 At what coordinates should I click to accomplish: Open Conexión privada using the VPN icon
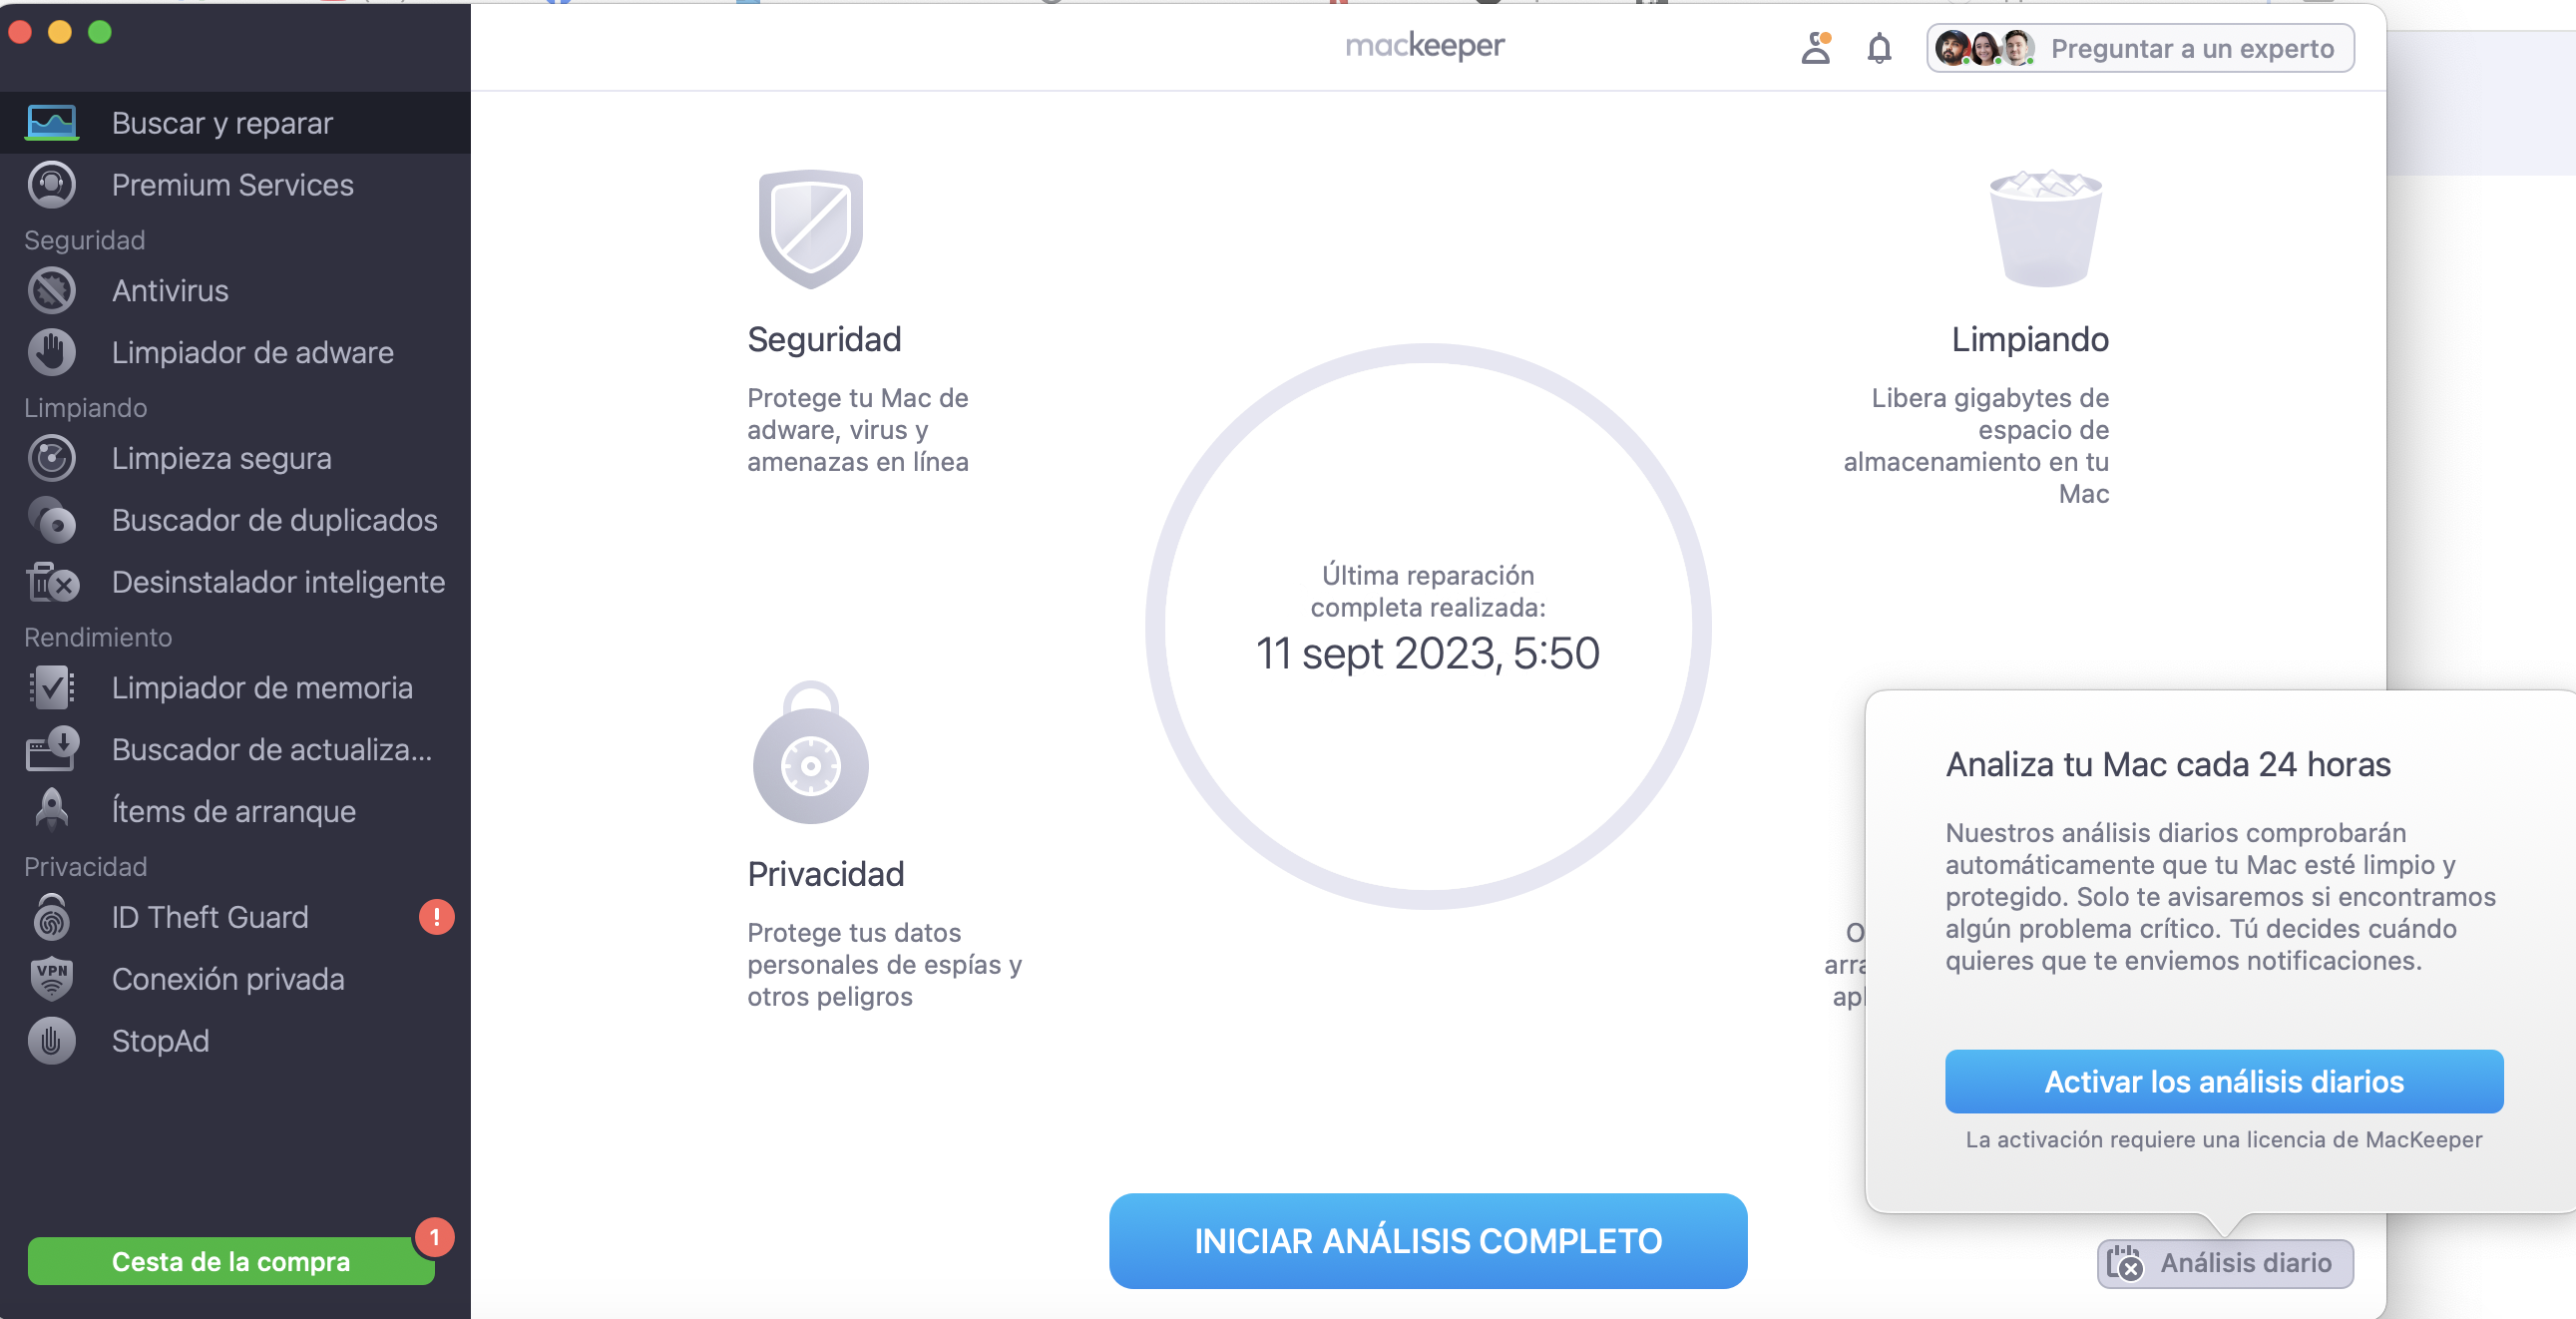(51, 979)
